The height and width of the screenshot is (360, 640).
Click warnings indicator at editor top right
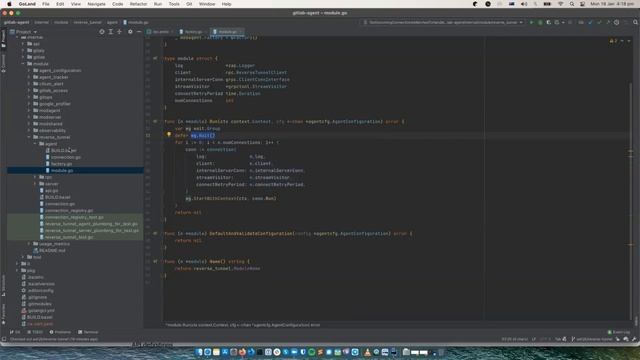point(613,41)
